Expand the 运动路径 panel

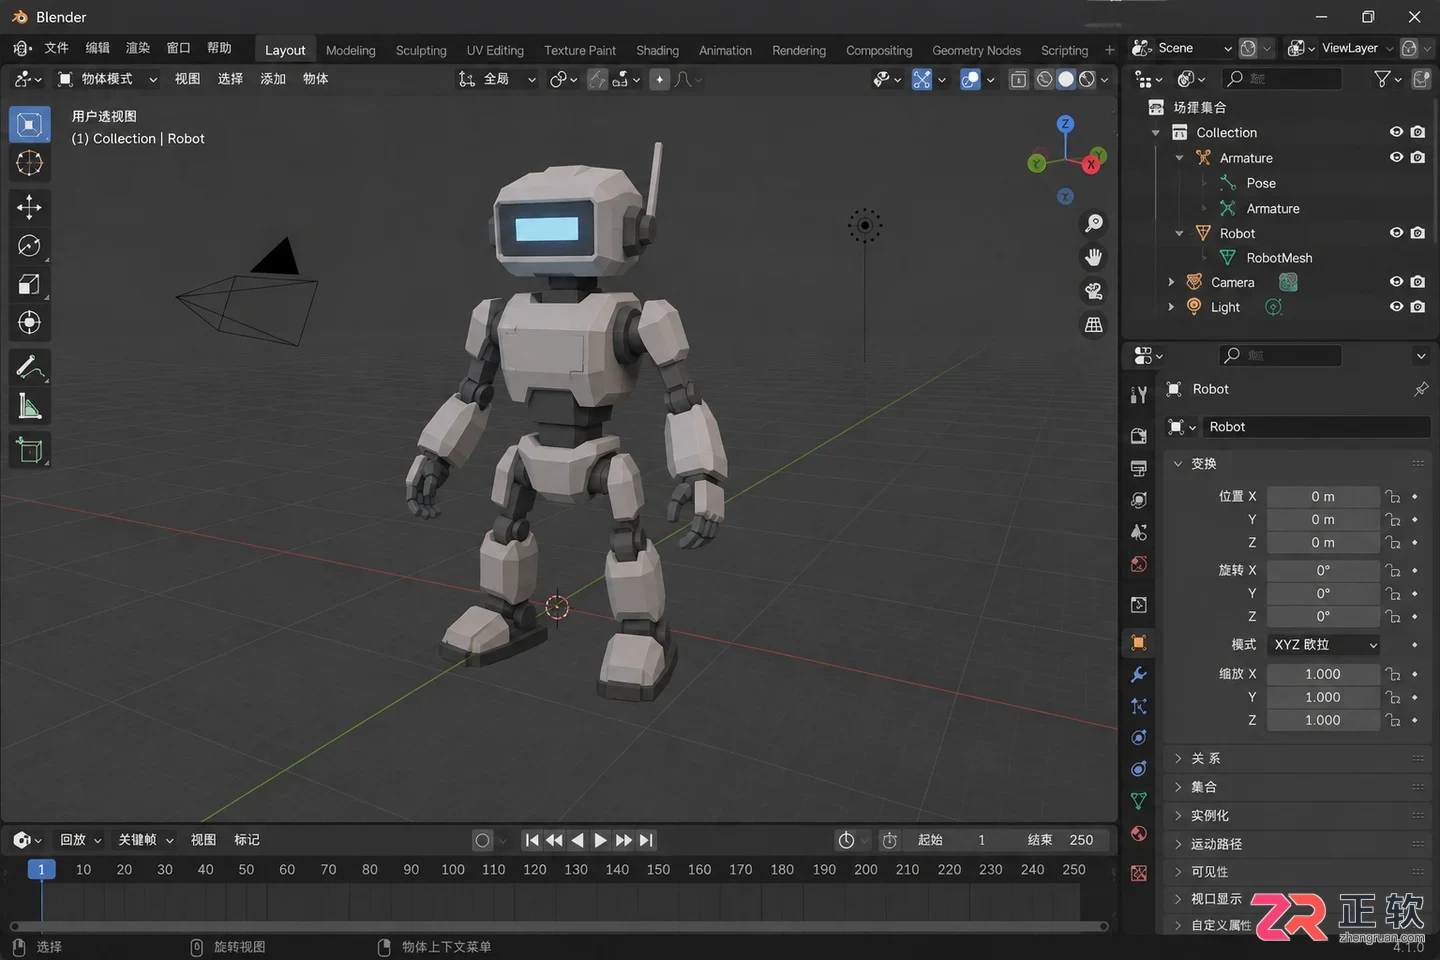tap(1298, 844)
